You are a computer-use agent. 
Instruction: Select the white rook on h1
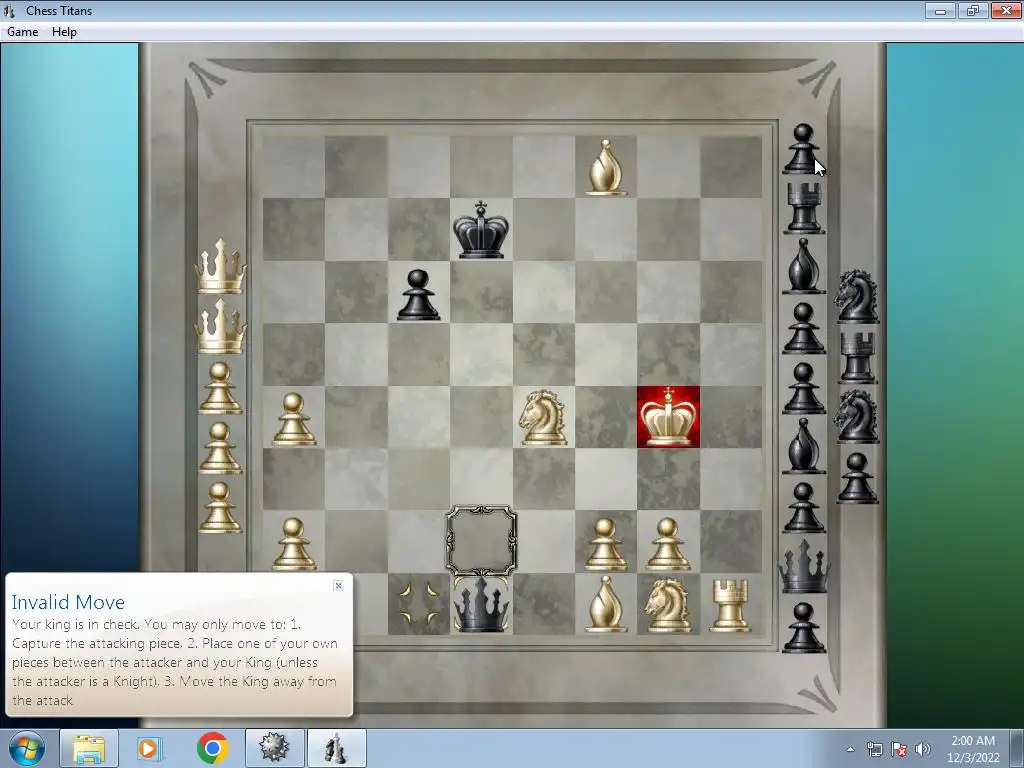730,606
